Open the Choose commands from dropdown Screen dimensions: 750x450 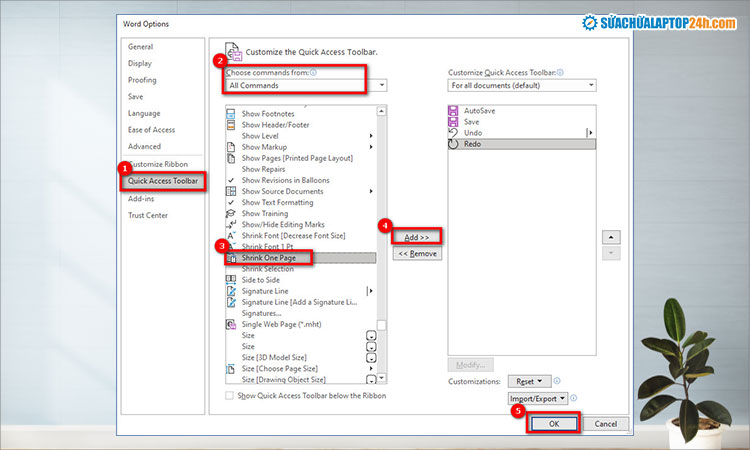coord(306,85)
